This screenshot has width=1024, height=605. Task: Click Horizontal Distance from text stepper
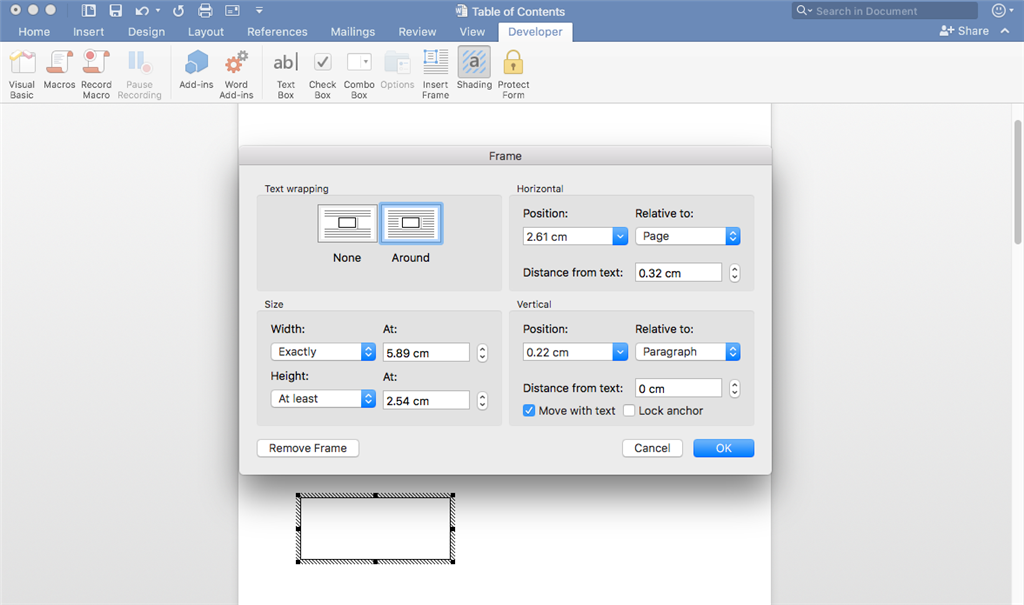pos(735,273)
